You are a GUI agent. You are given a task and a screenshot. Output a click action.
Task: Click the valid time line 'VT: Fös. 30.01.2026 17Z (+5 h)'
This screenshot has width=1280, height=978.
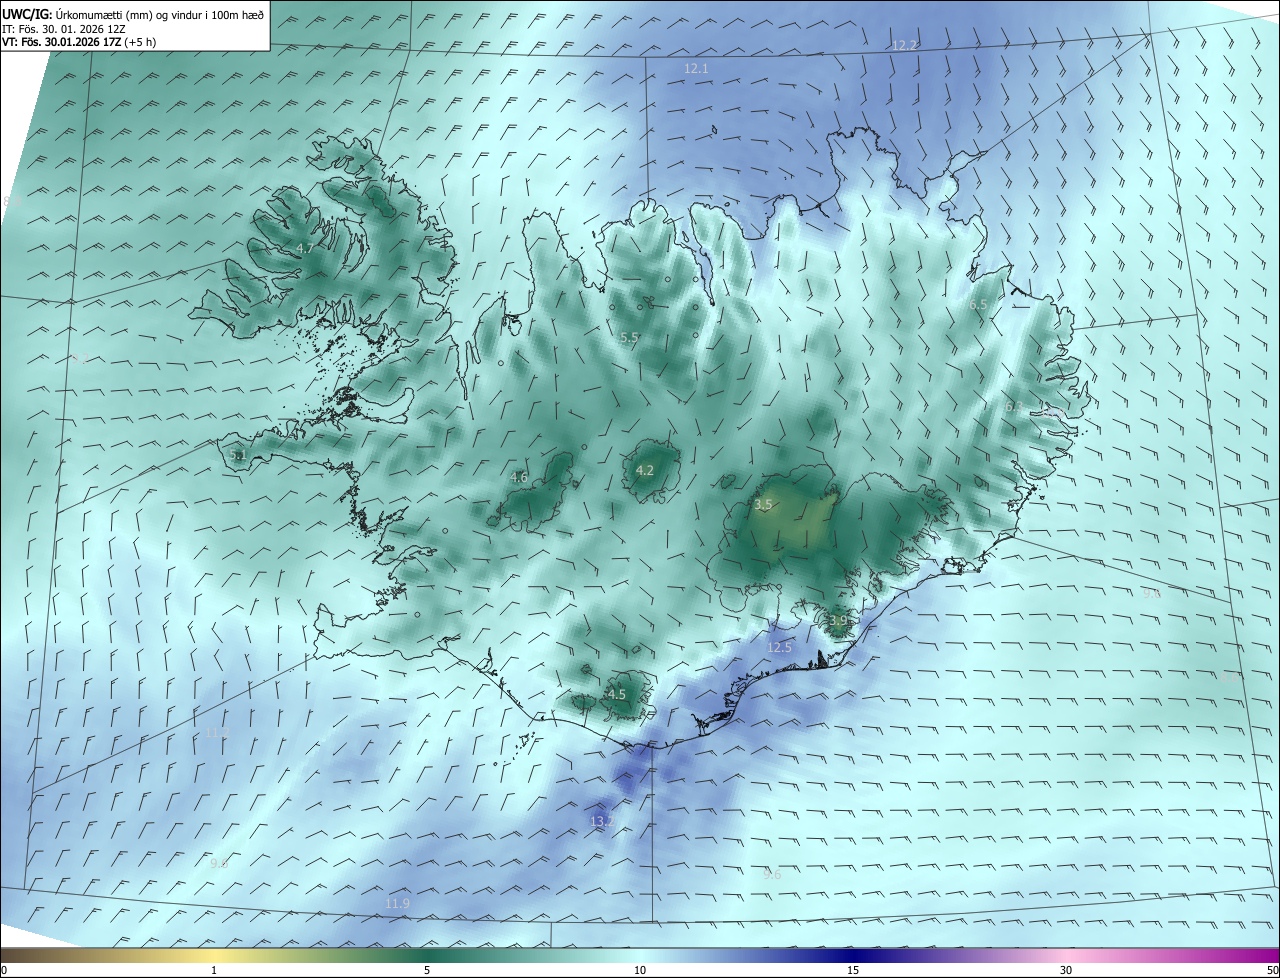coord(79,42)
